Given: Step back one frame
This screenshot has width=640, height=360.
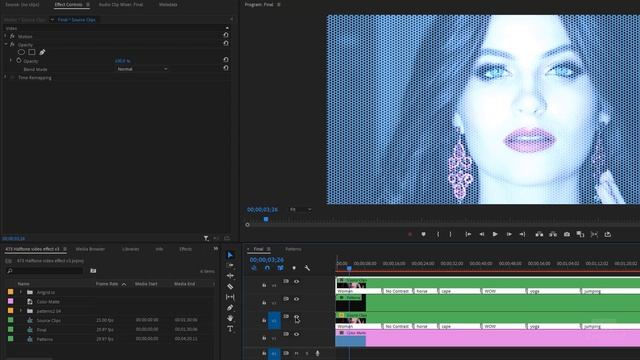Looking at the screenshot, I should coord(482,234).
